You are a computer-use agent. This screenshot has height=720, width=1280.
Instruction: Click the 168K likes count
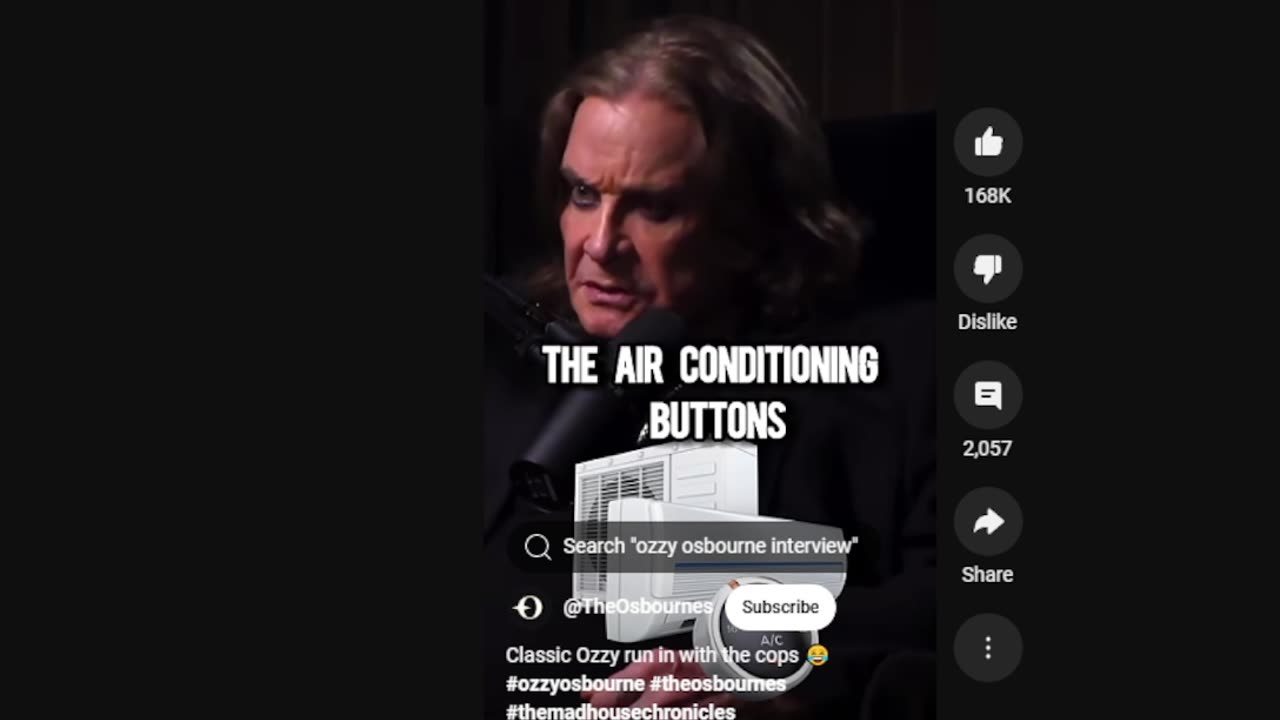click(987, 196)
